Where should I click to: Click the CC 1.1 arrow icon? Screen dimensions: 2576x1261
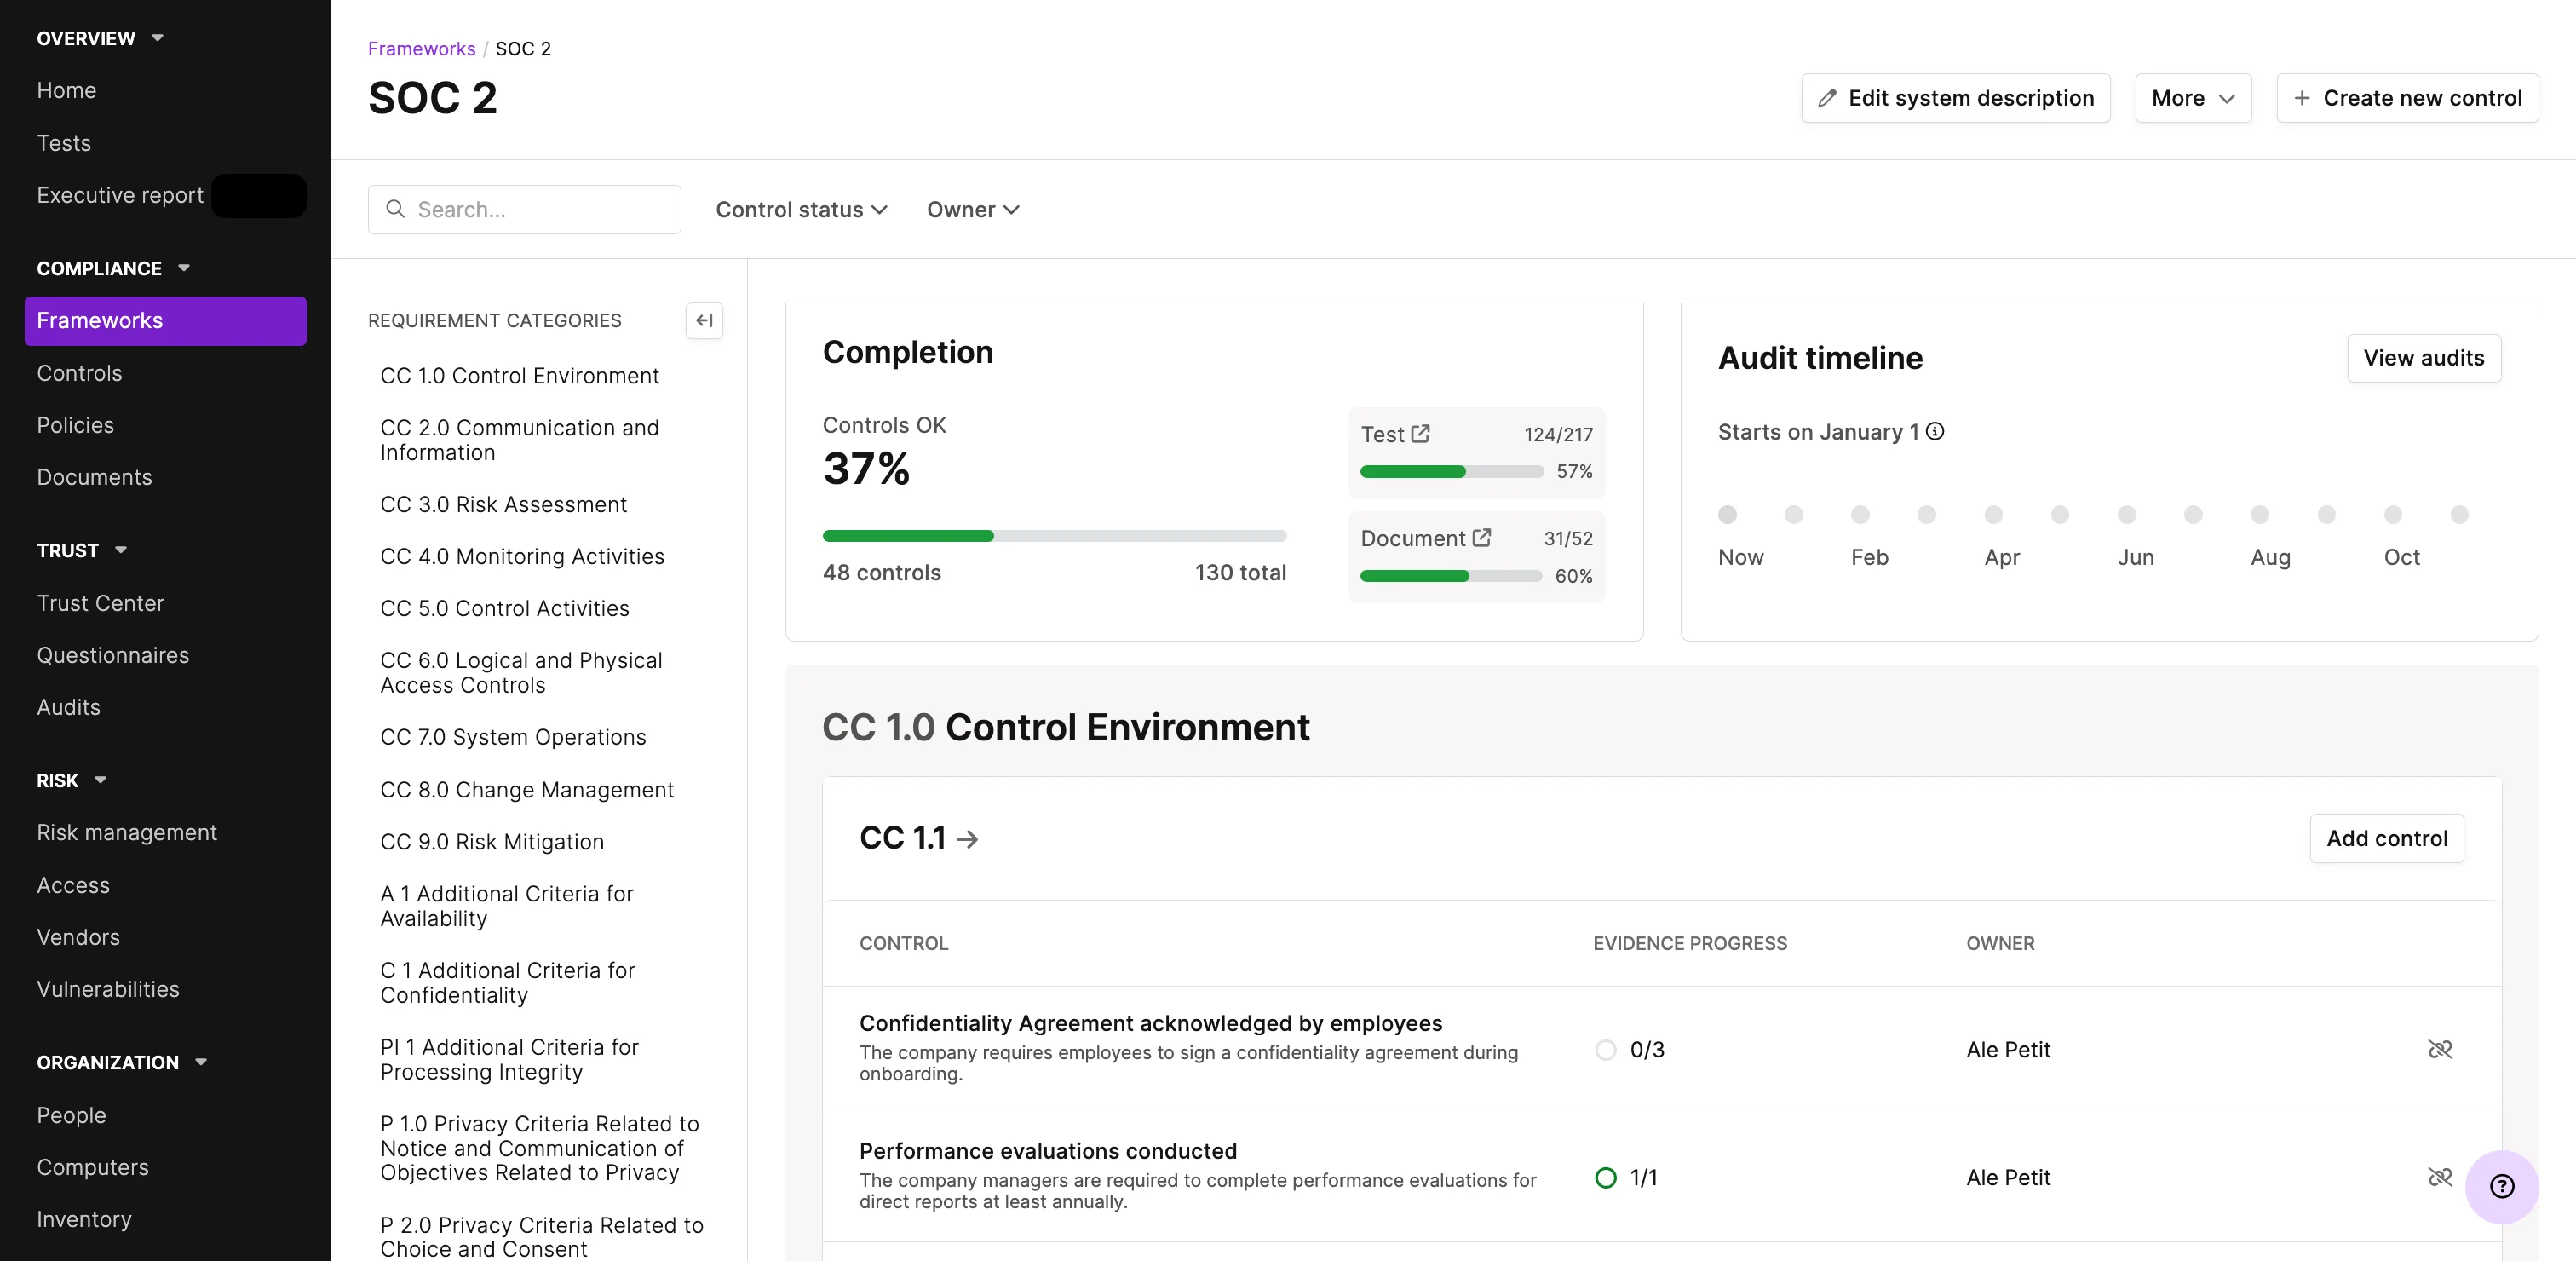tap(967, 839)
